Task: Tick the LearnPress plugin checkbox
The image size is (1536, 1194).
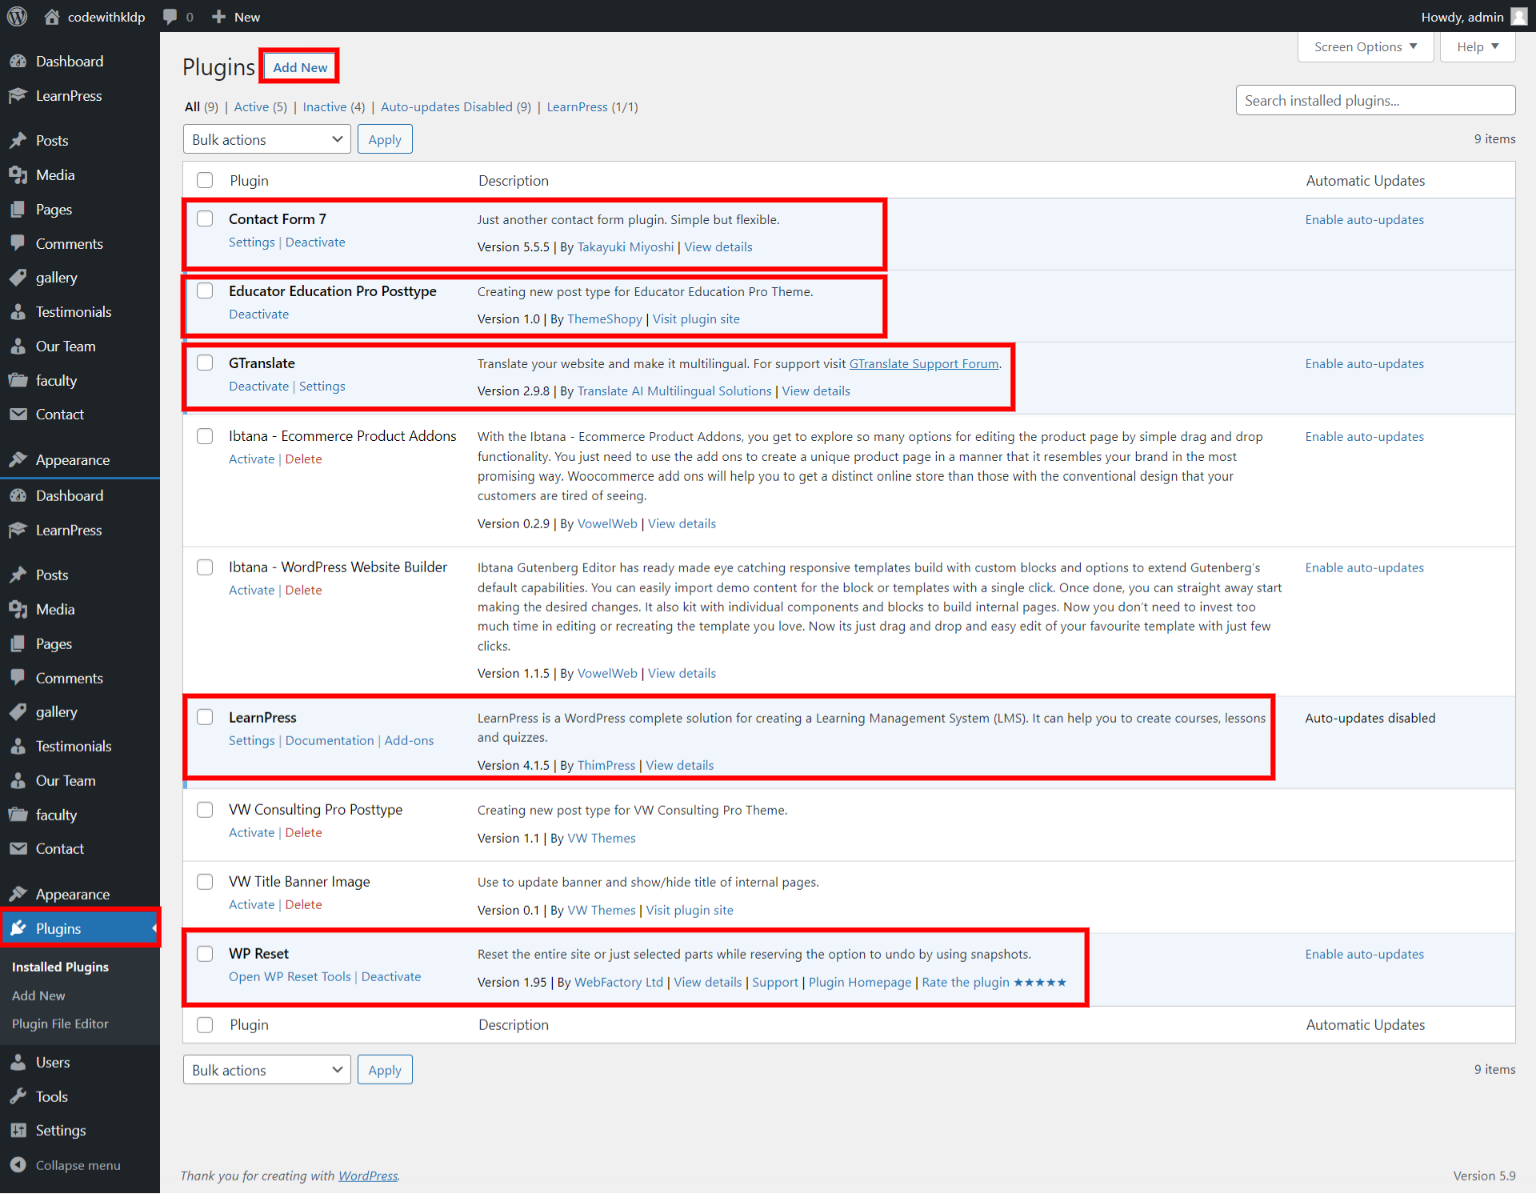Action: tap(205, 717)
